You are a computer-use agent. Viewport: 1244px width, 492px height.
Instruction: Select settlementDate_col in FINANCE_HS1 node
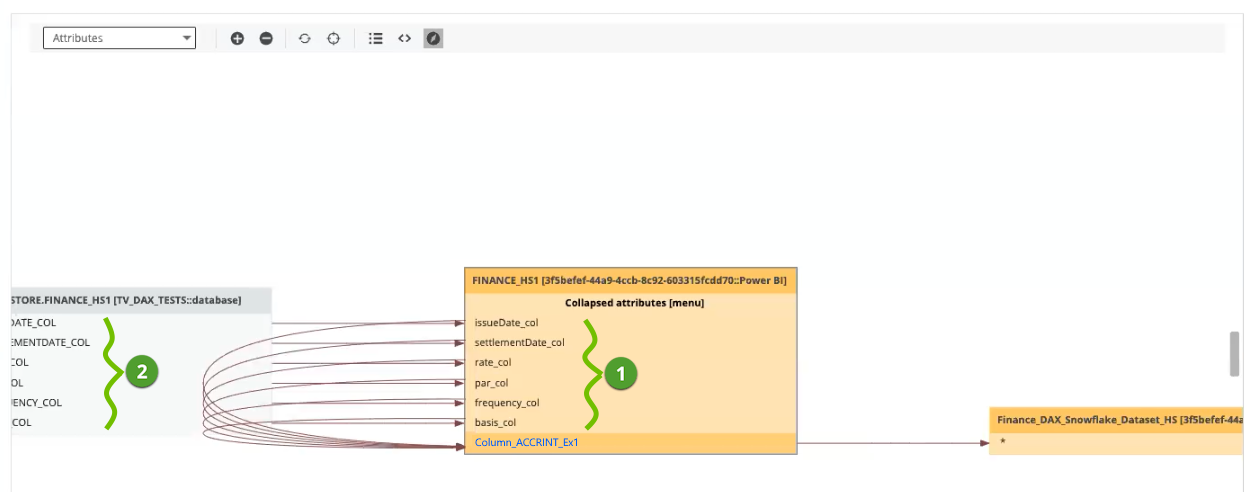point(519,342)
